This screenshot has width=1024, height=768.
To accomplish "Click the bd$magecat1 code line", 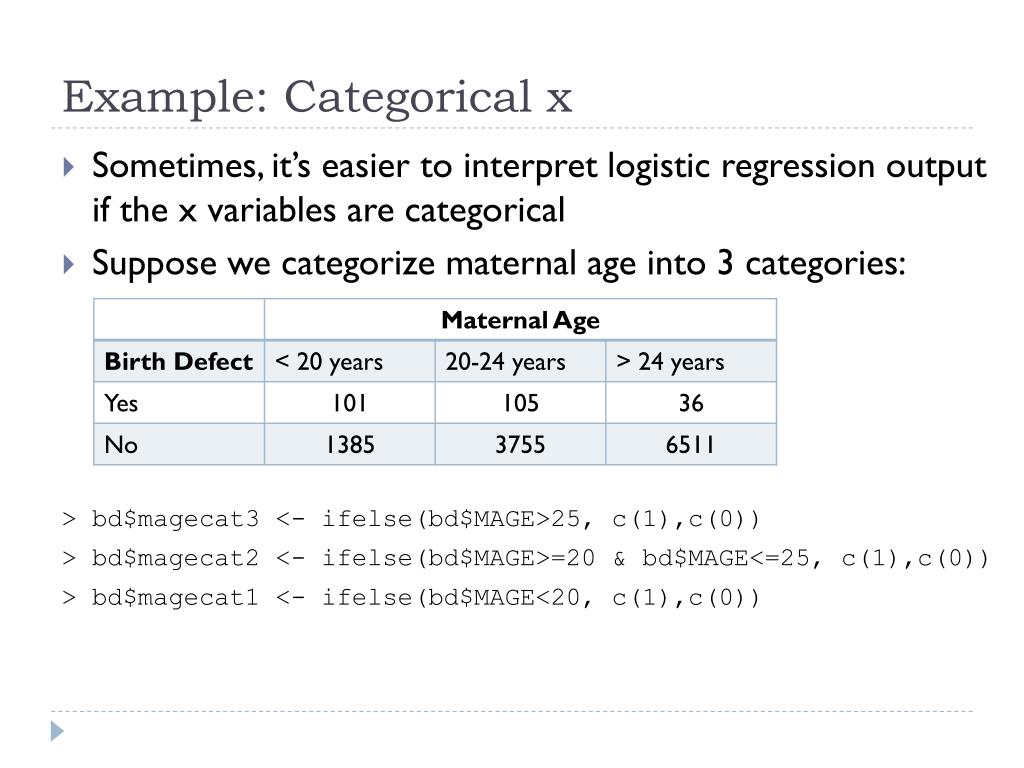I will point(411,598).
